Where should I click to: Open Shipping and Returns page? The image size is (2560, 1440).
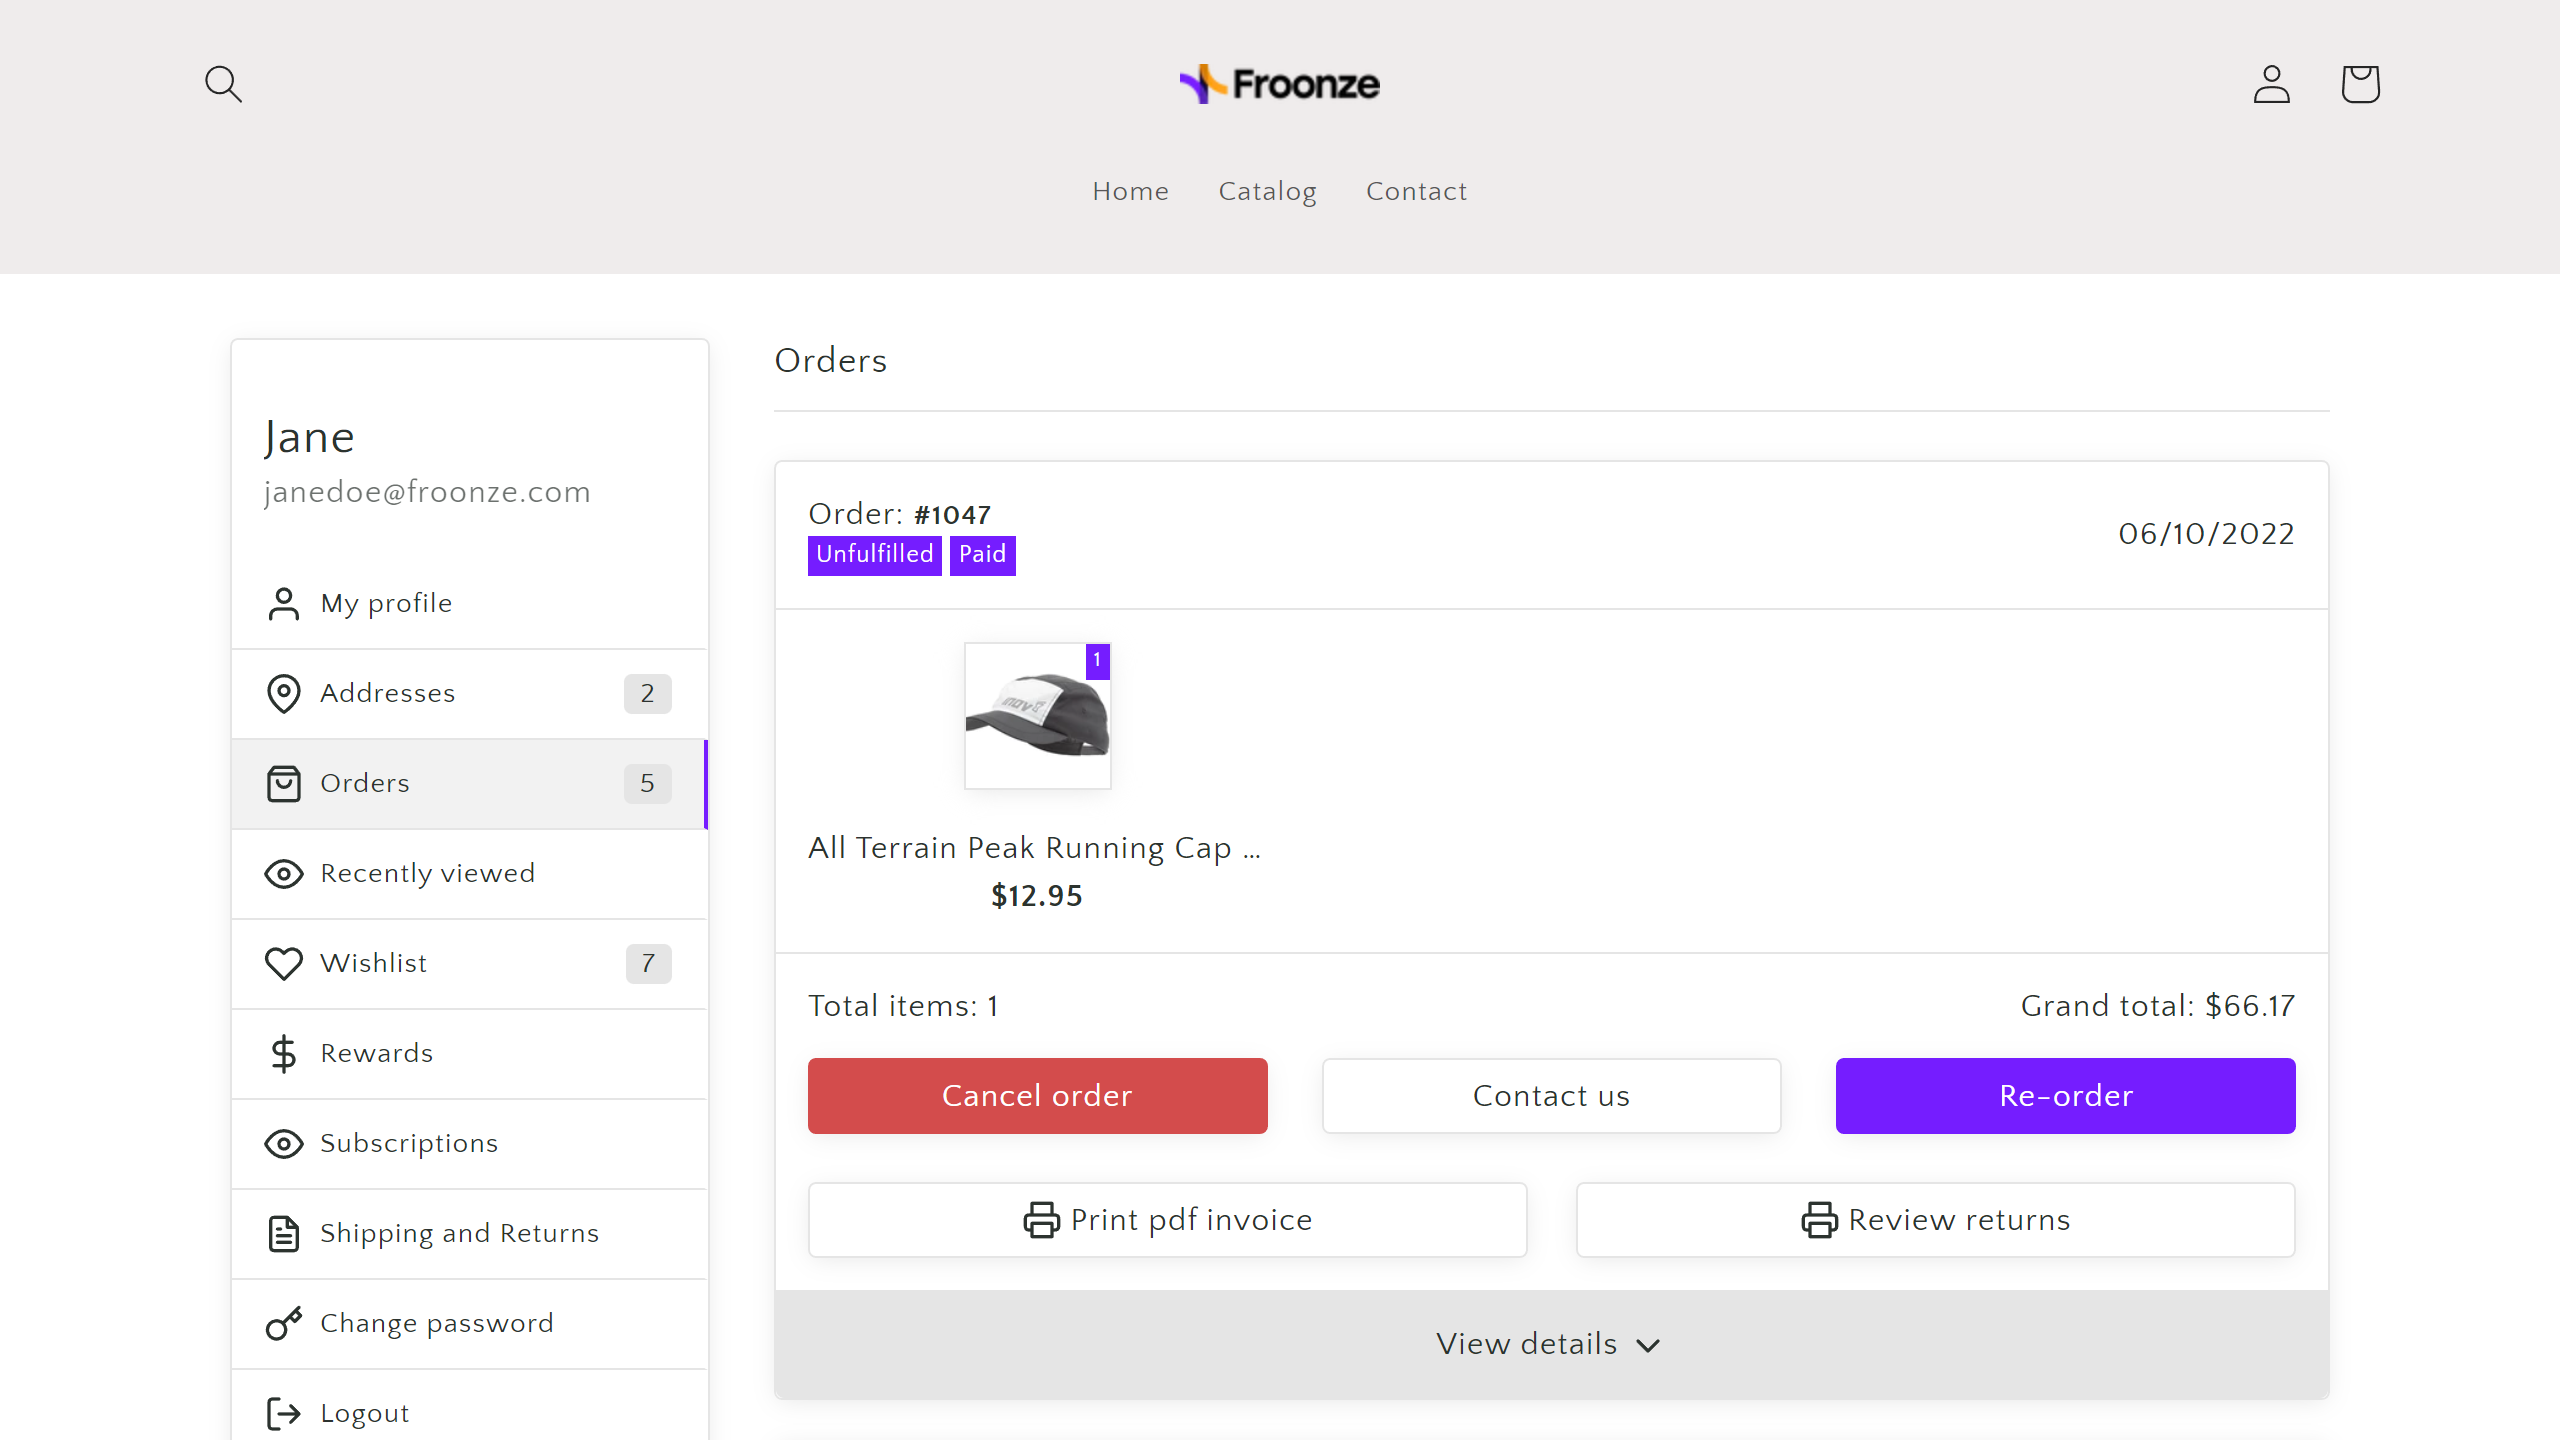click(469, 1234)
